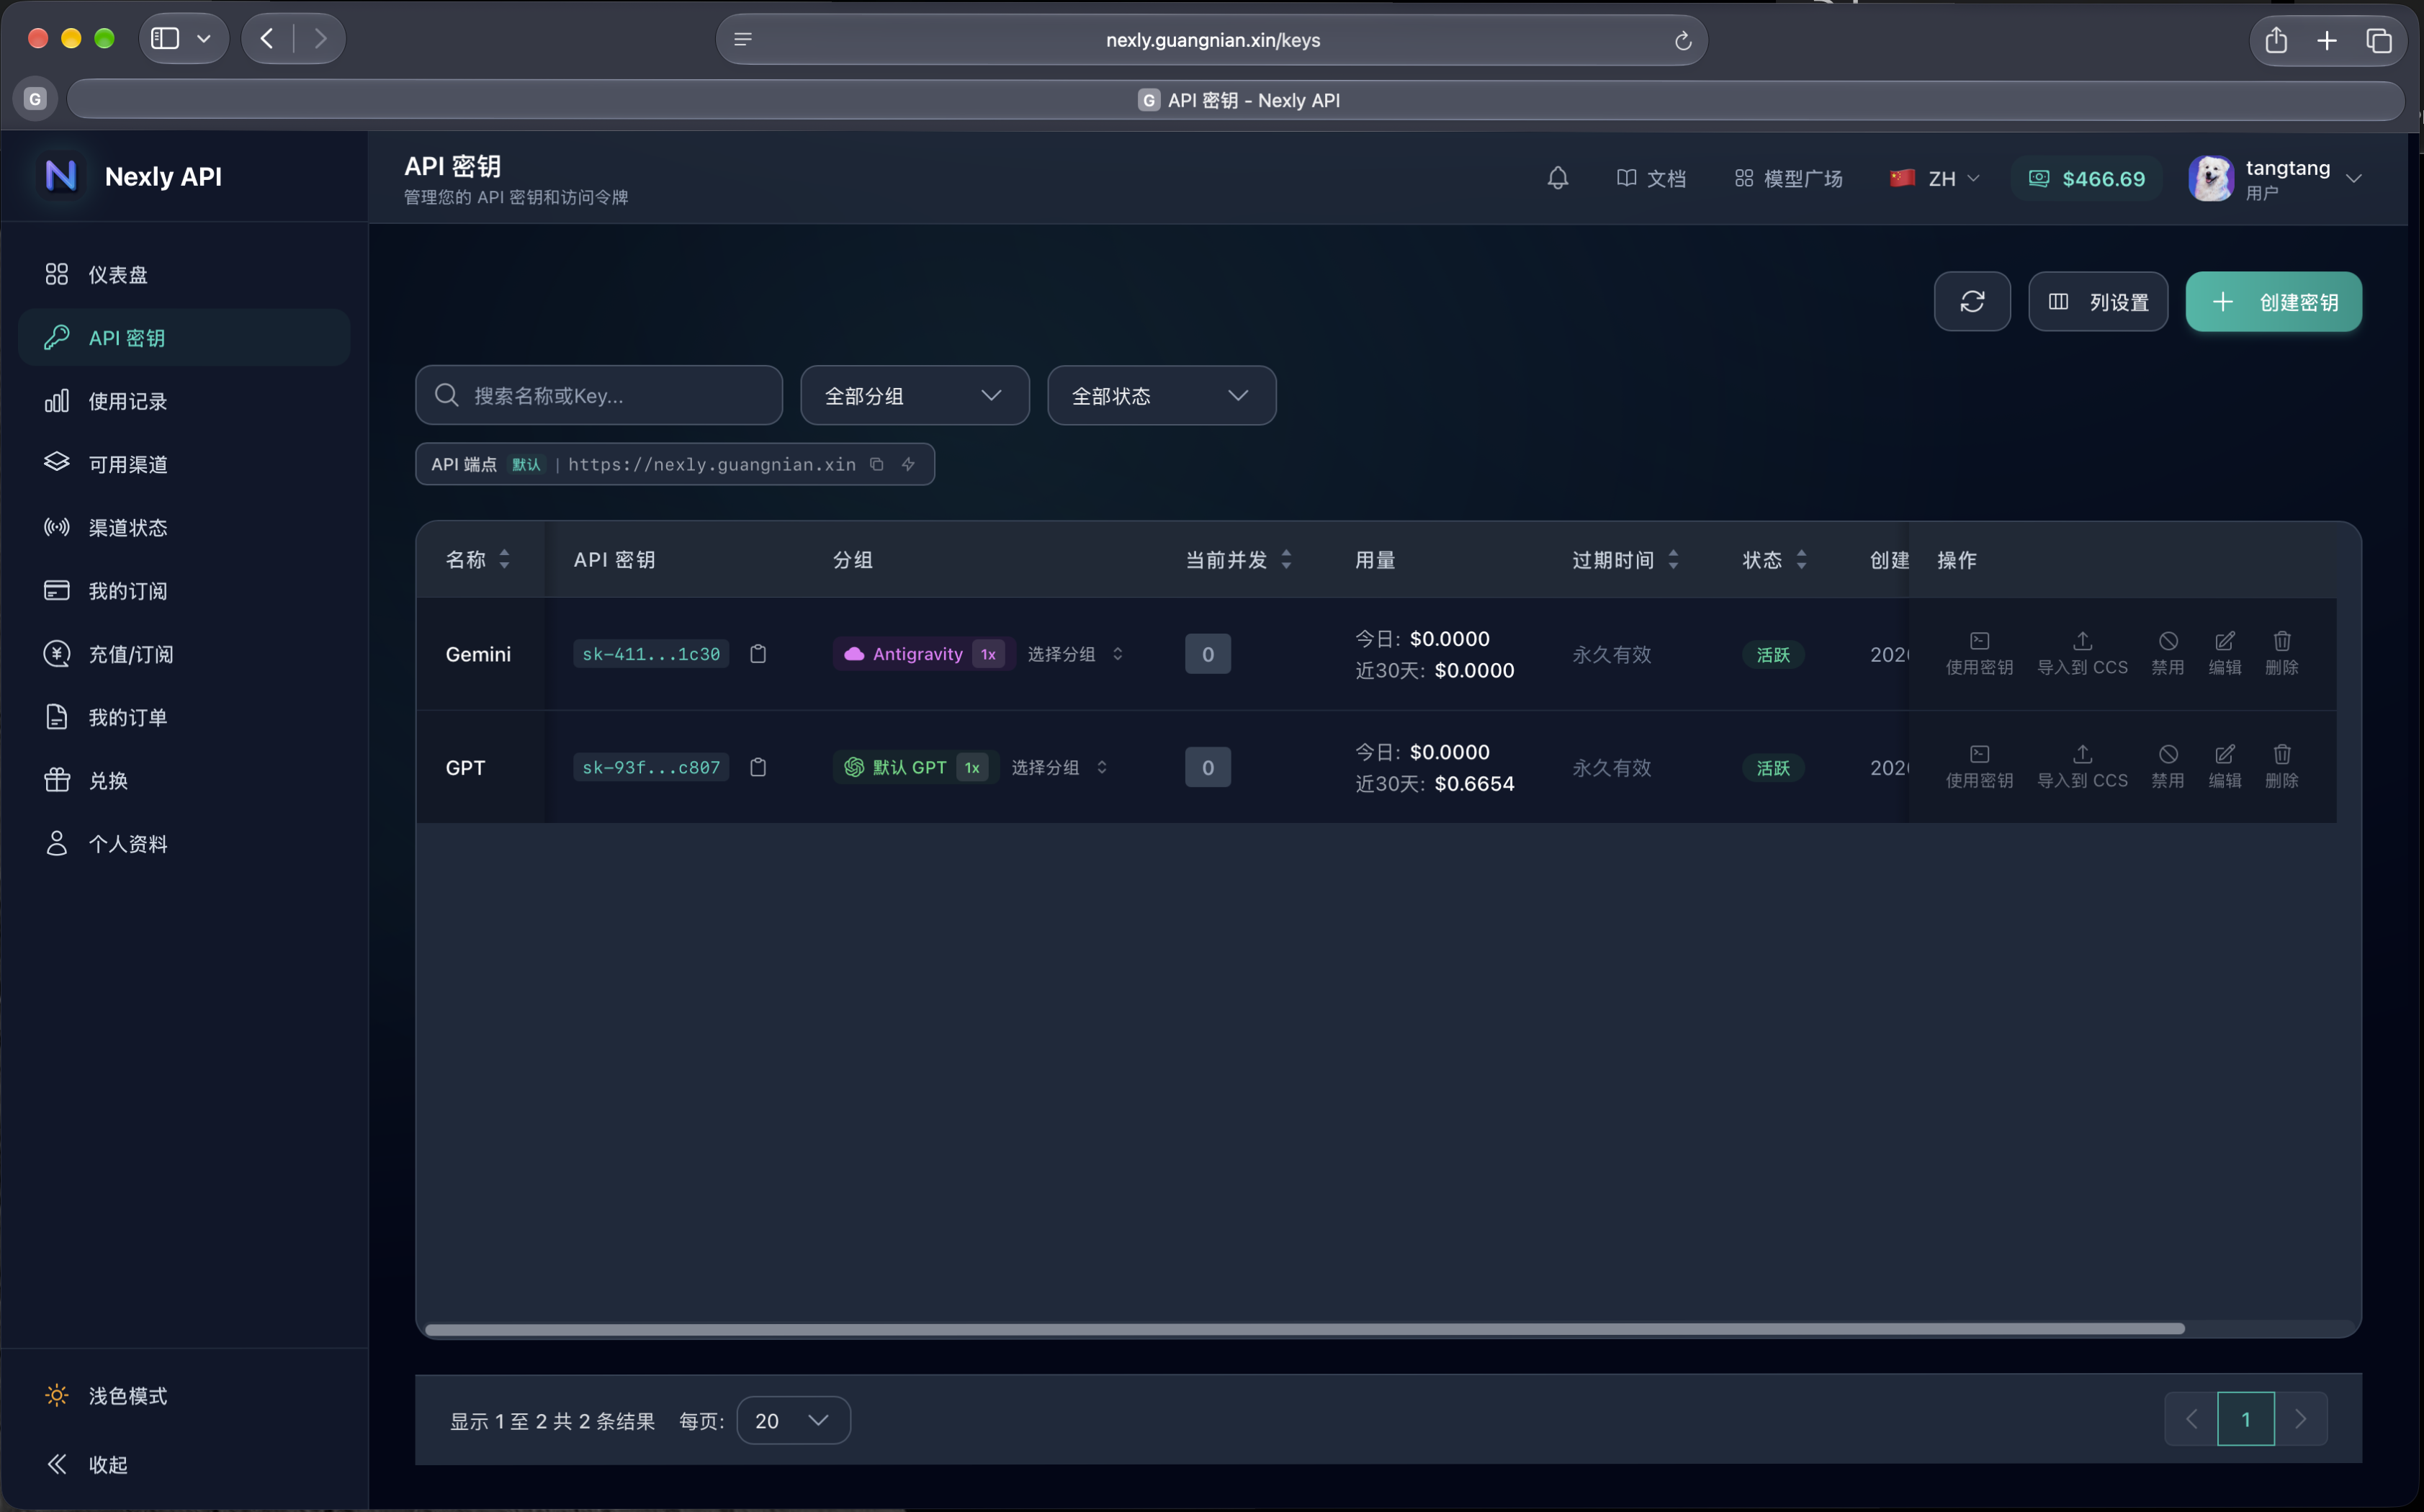This screenshot has width=2424, height=1512.
Task: Click the $466.69 balance badge
Action: coord(2086,178)
